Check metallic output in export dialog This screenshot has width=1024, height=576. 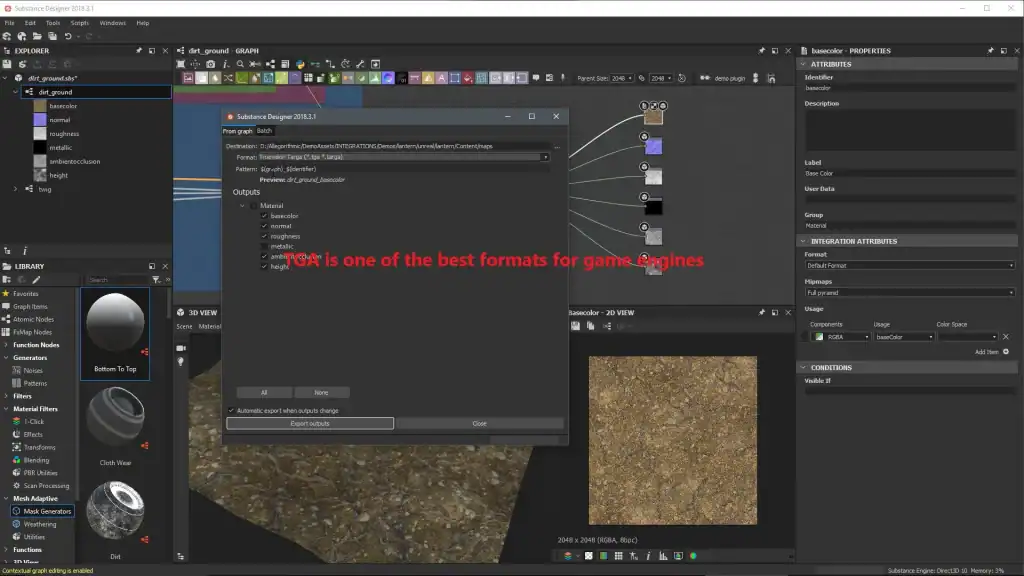pos(264,246)
